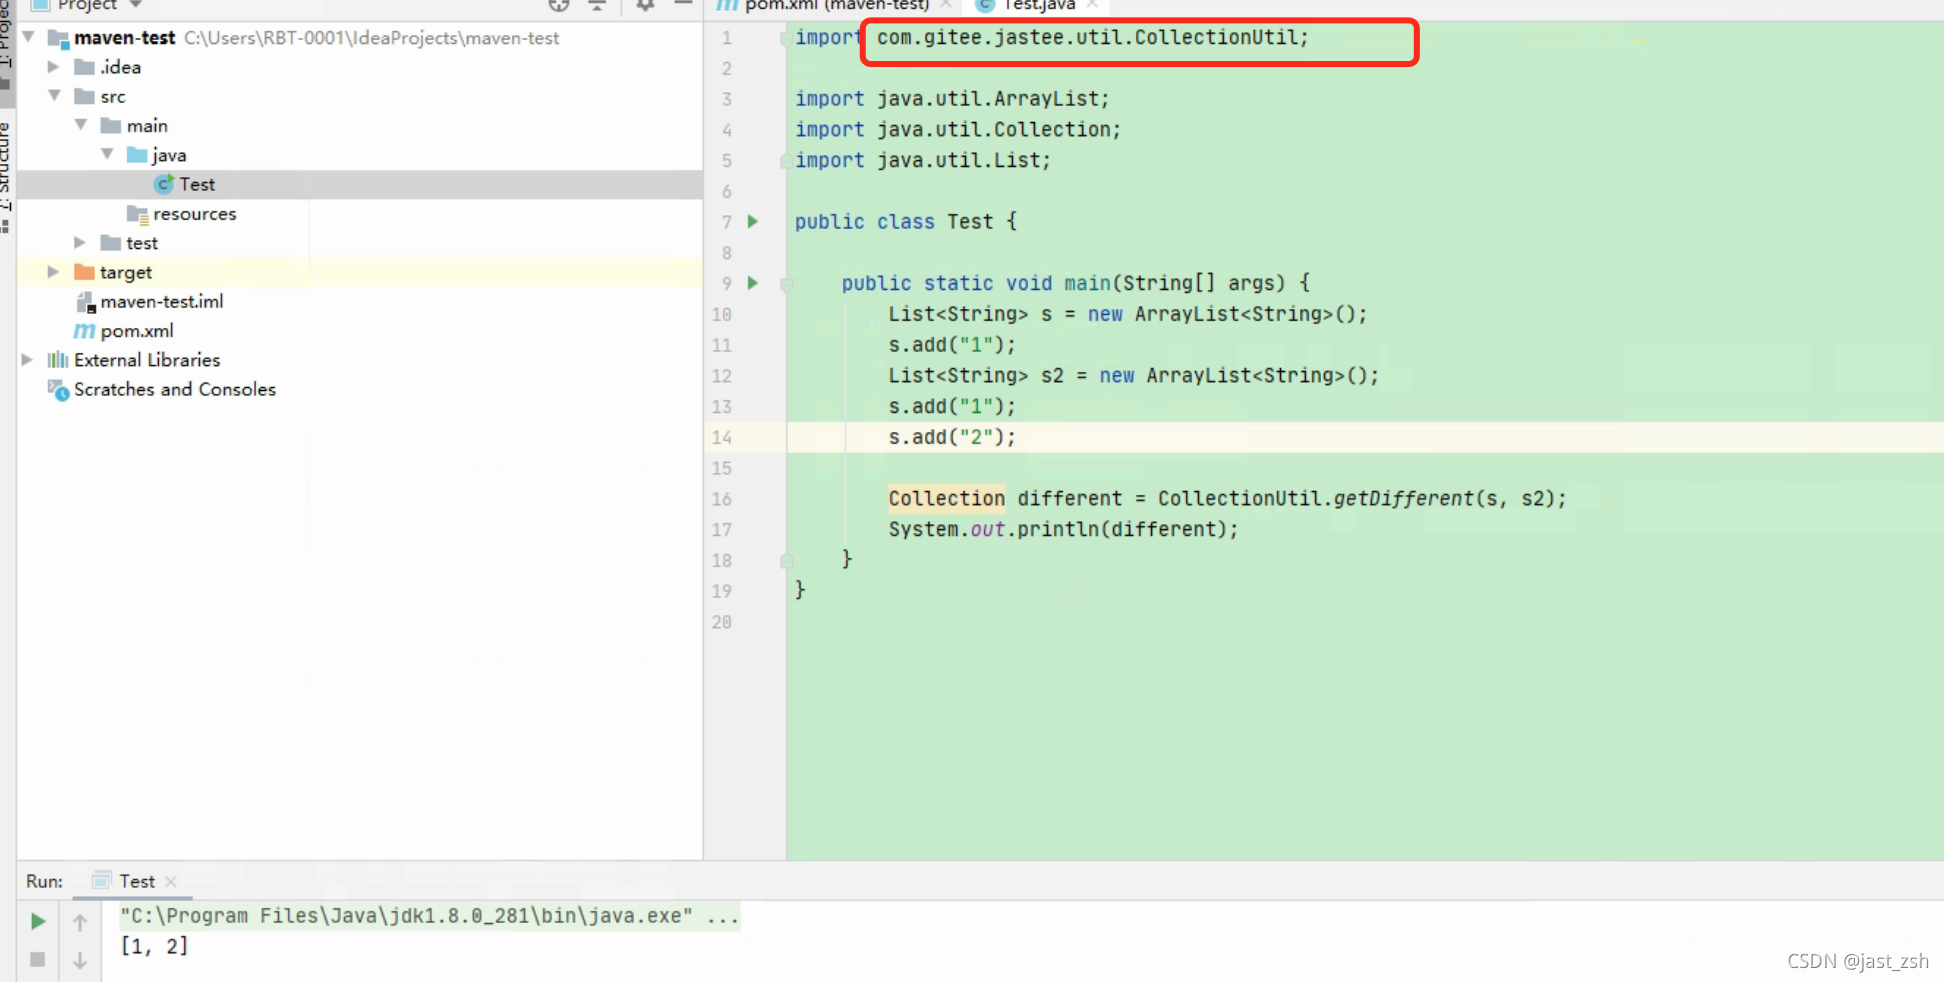Switch to Test.java editor tab
This screenshot has width=1944, height=982.
tap(1039, 5)
